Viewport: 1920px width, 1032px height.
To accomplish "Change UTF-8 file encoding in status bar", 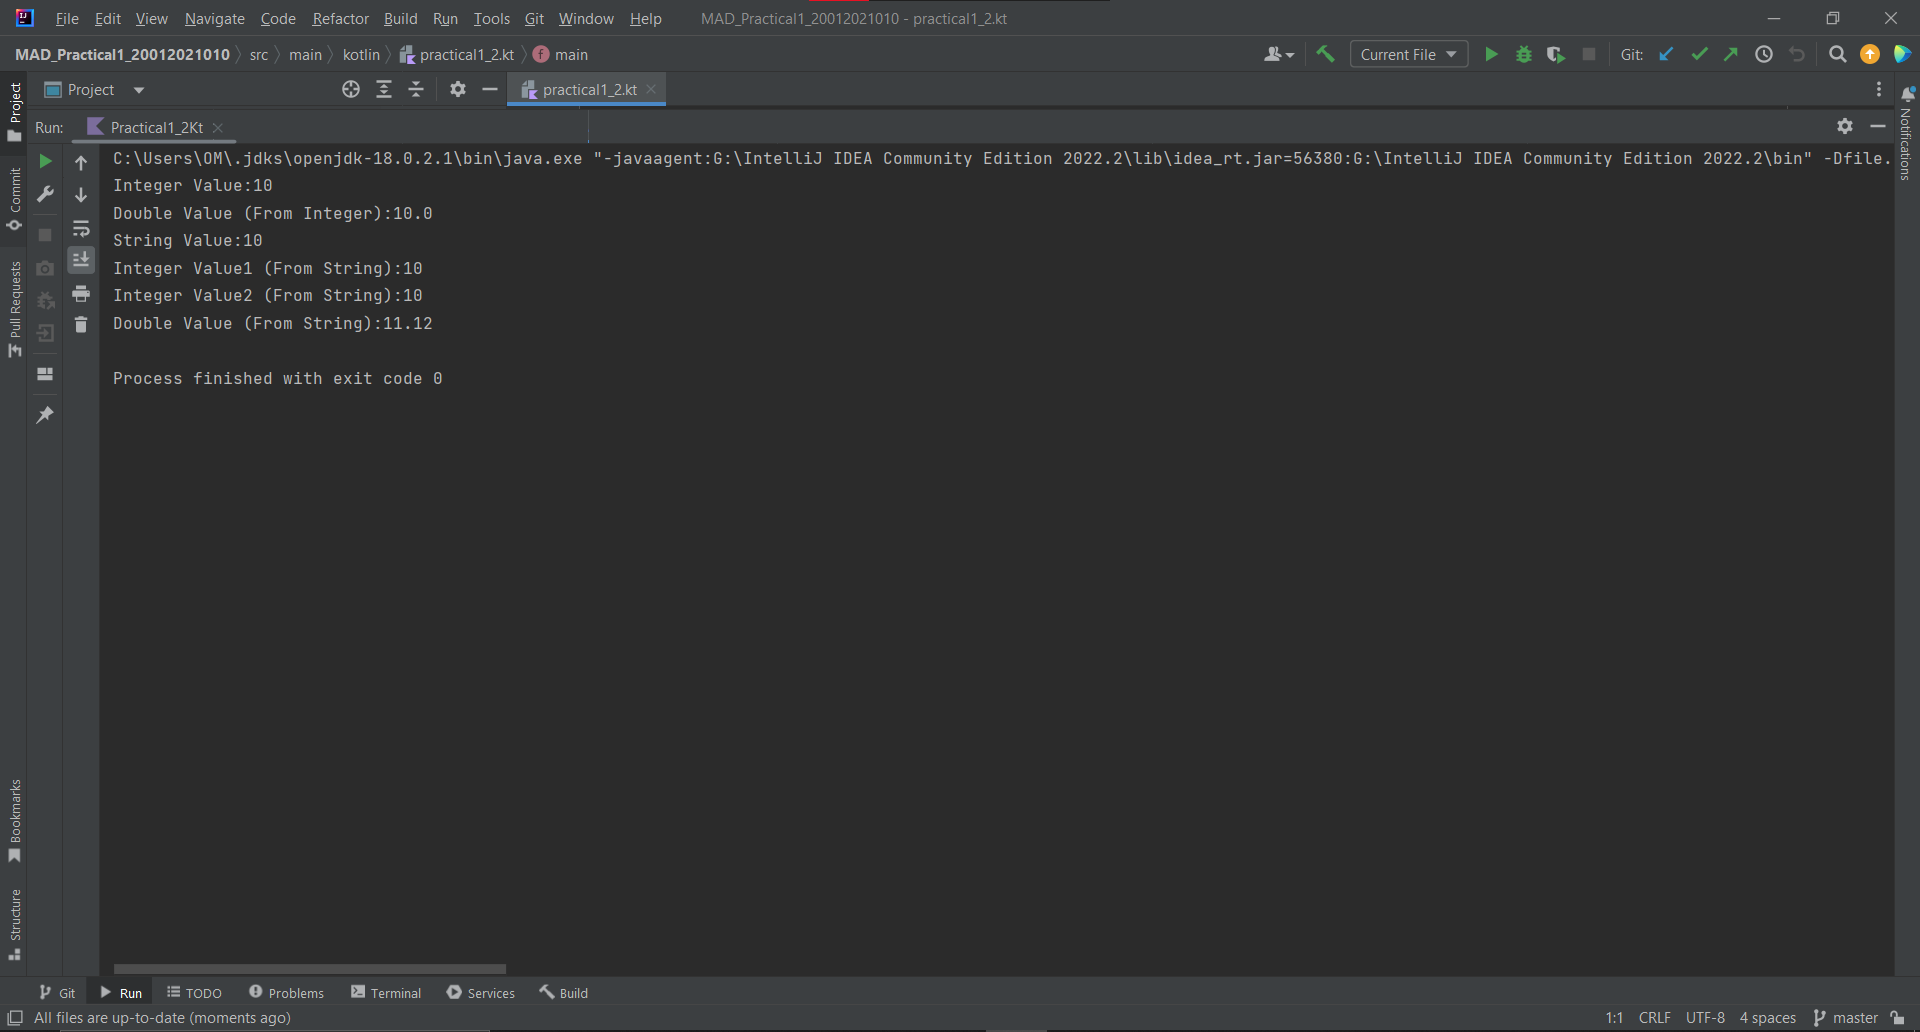I will 1705,1017.
